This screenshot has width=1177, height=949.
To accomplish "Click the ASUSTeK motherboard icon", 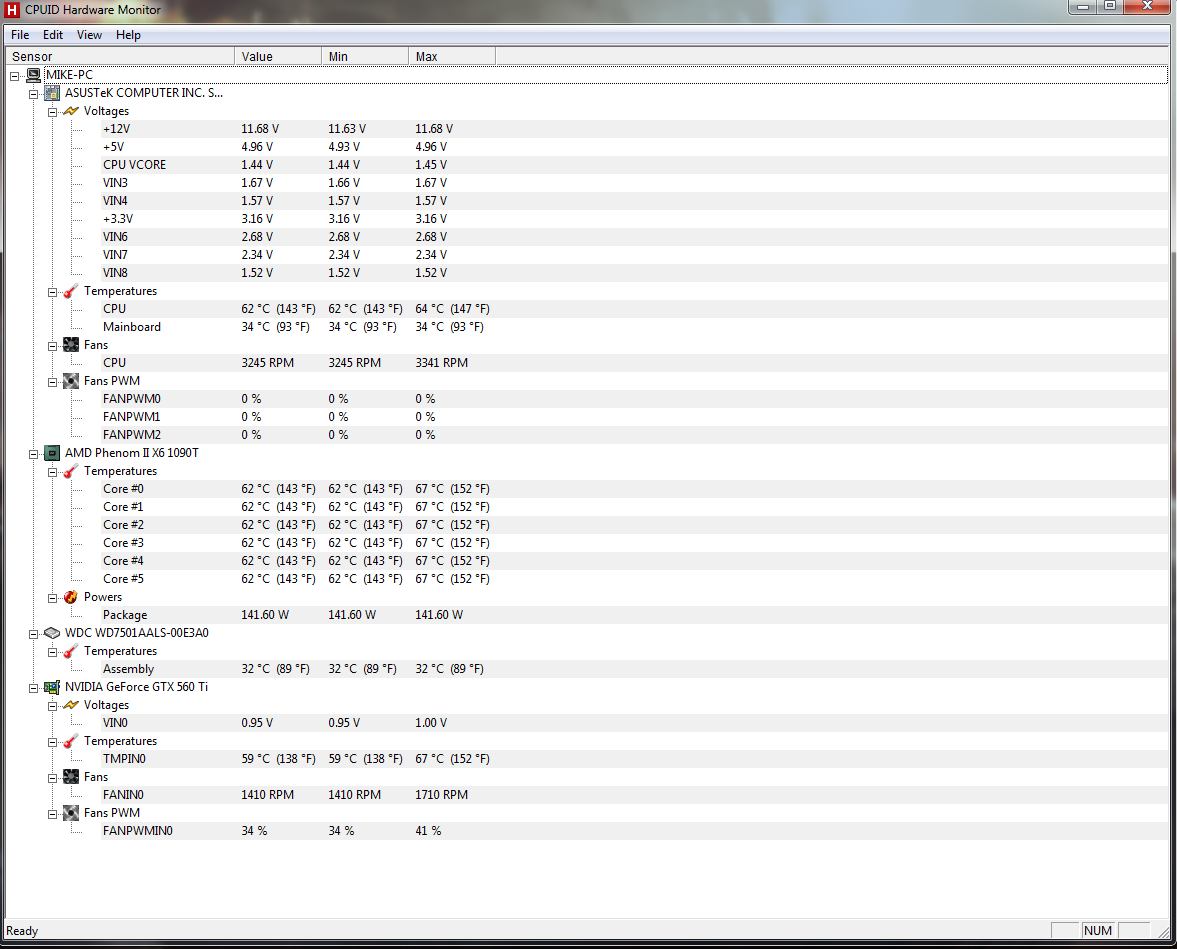I will [52, 93].
